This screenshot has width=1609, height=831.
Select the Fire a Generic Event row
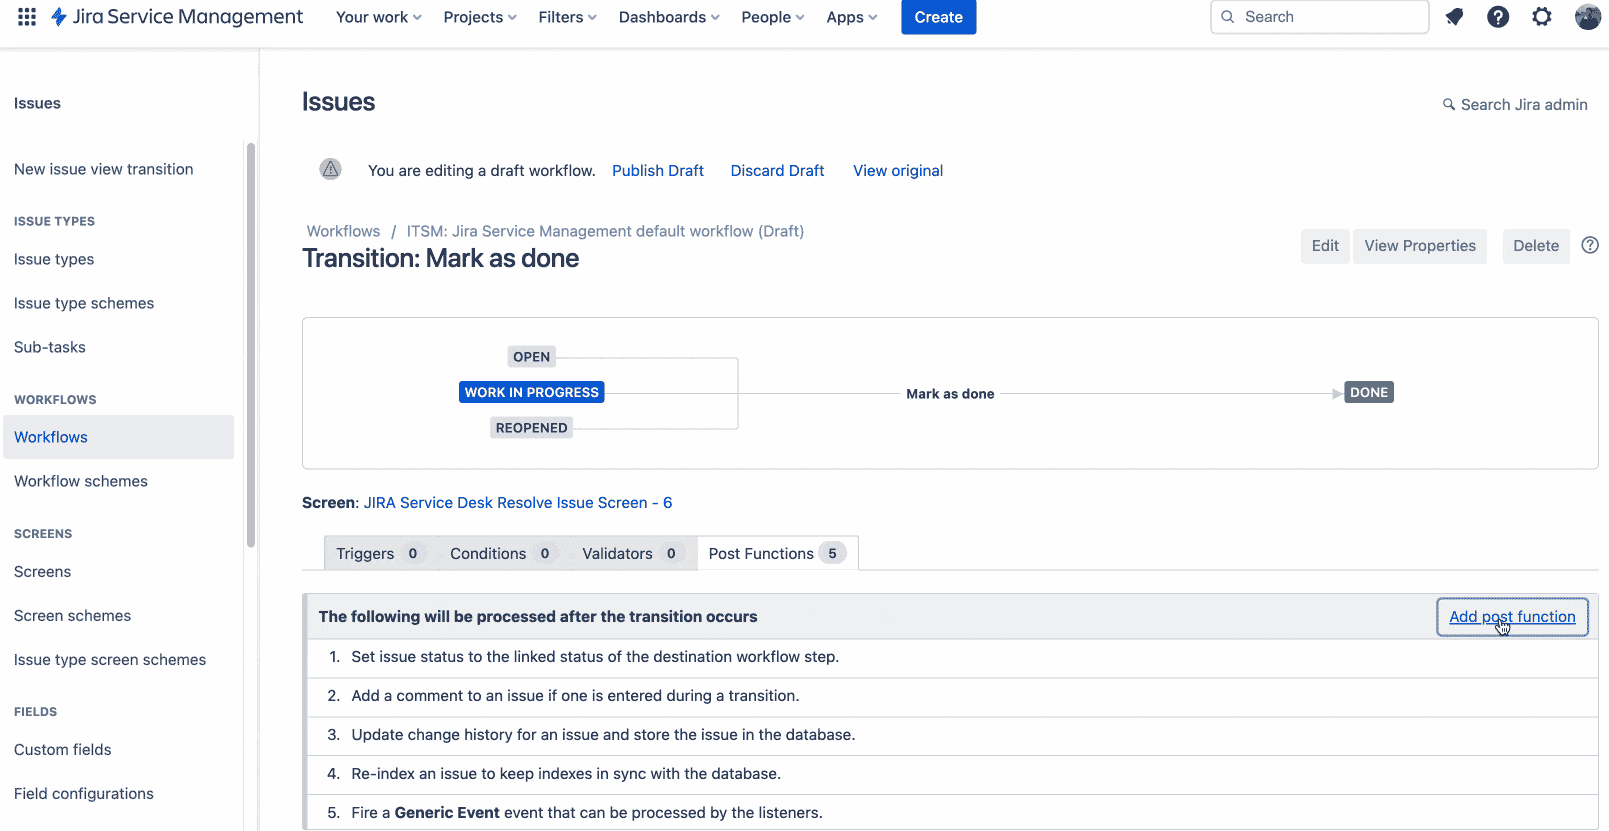point(952,812)
